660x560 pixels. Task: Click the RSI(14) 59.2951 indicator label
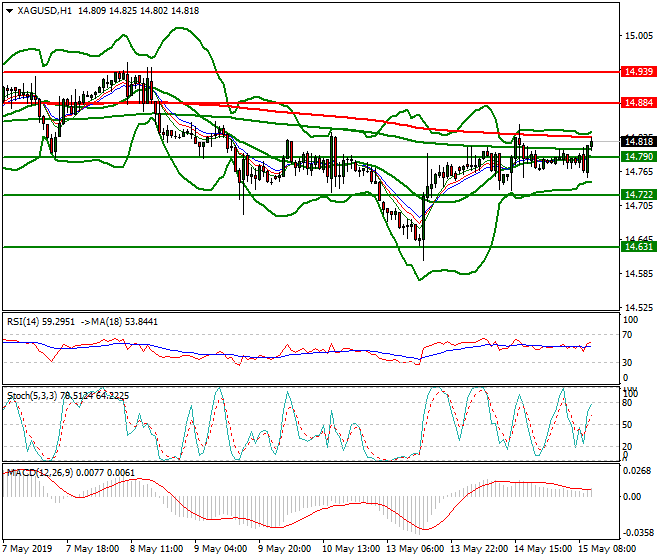click(x=41, y=322)
